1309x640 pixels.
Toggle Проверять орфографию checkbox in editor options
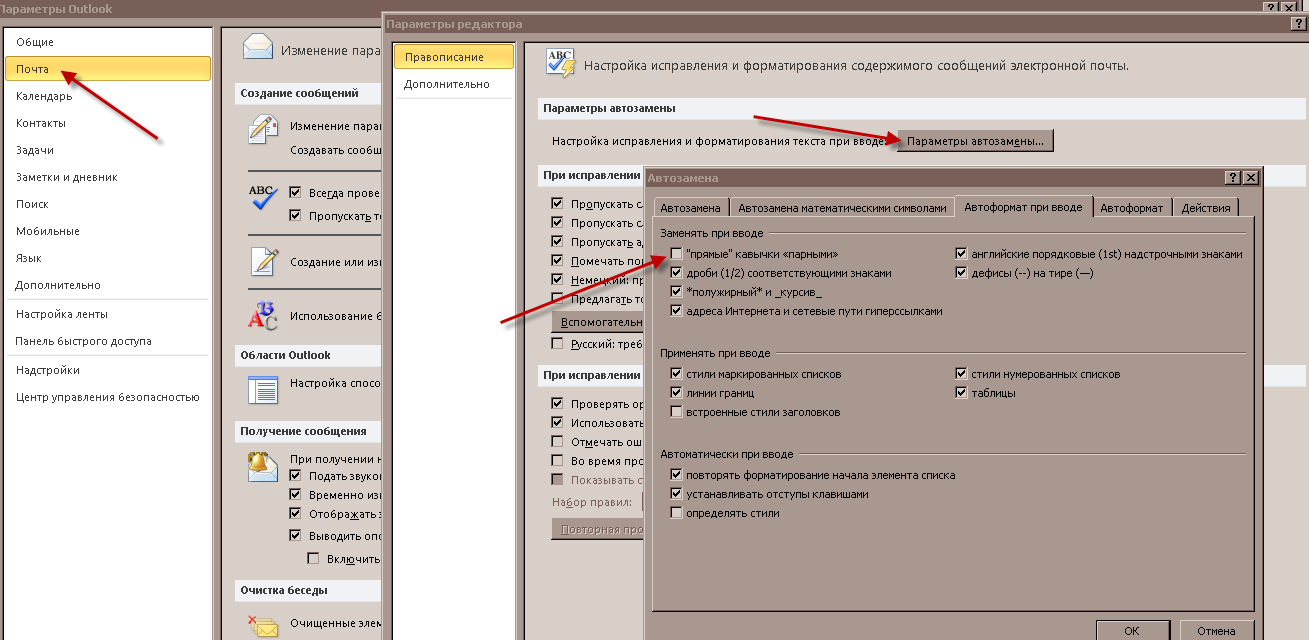[x=558, y=404]
